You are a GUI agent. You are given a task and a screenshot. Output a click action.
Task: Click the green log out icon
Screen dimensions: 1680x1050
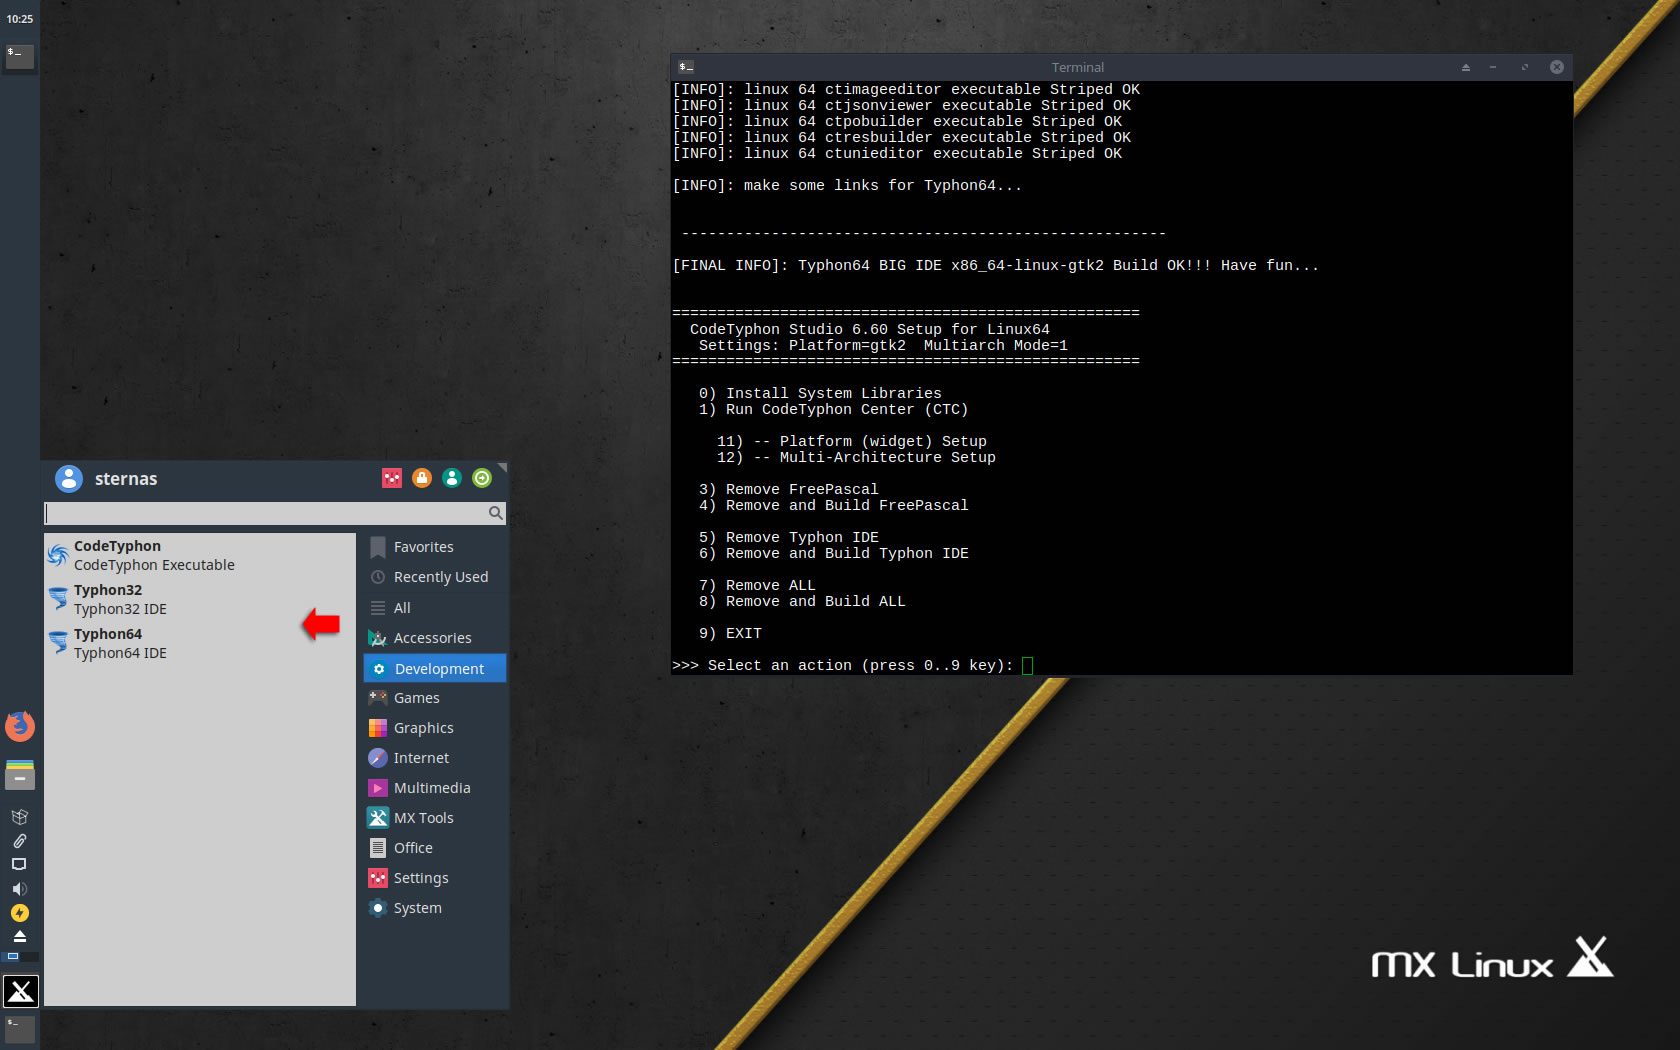pyautogui.click(x=482, y=478)
